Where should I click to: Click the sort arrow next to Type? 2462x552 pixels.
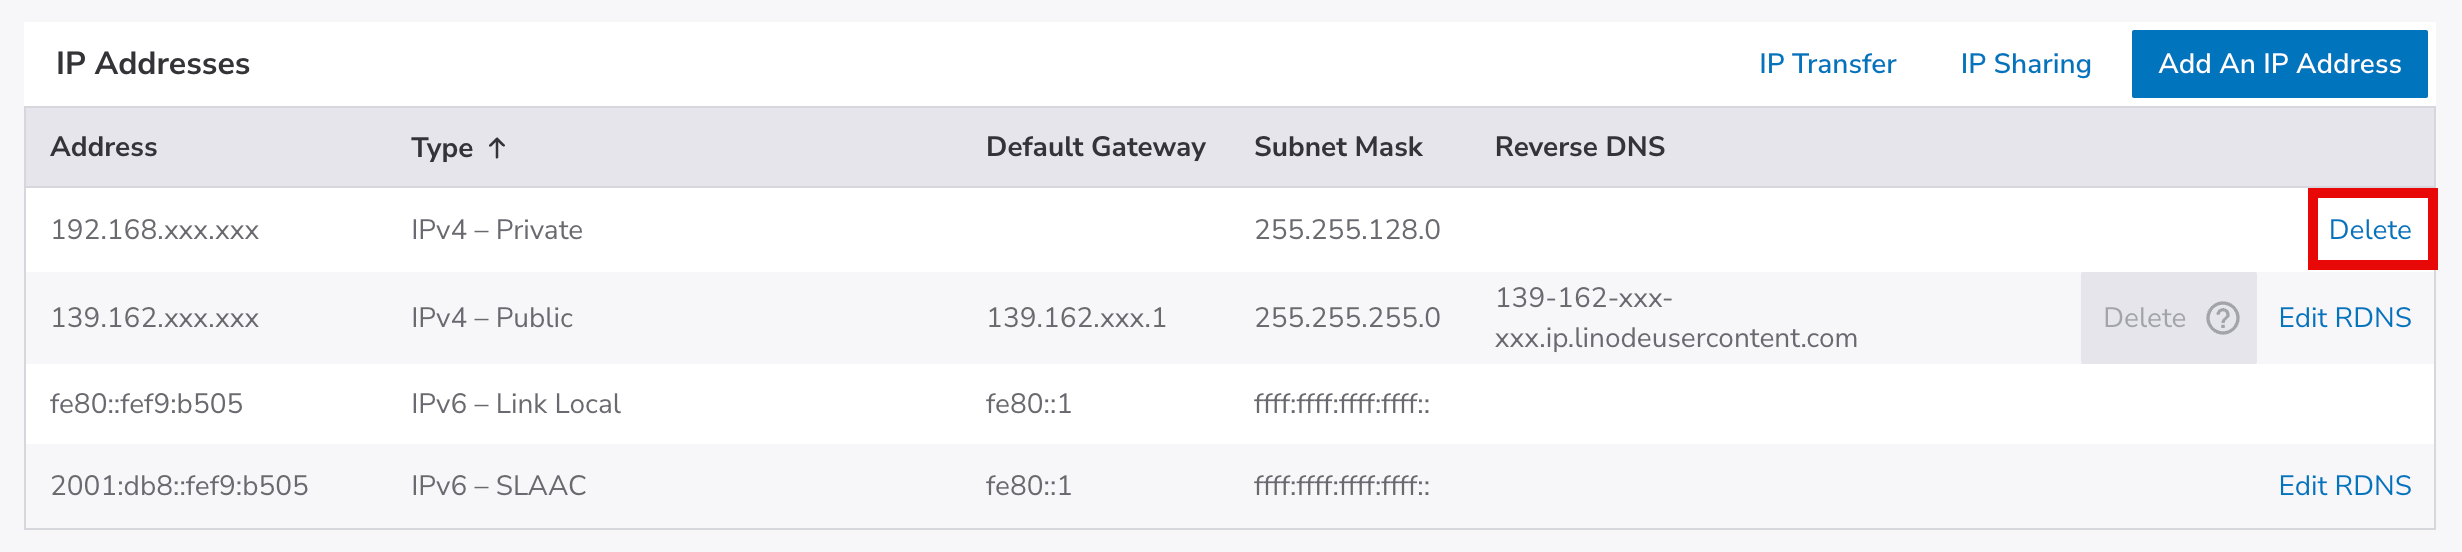click(497, 148)
